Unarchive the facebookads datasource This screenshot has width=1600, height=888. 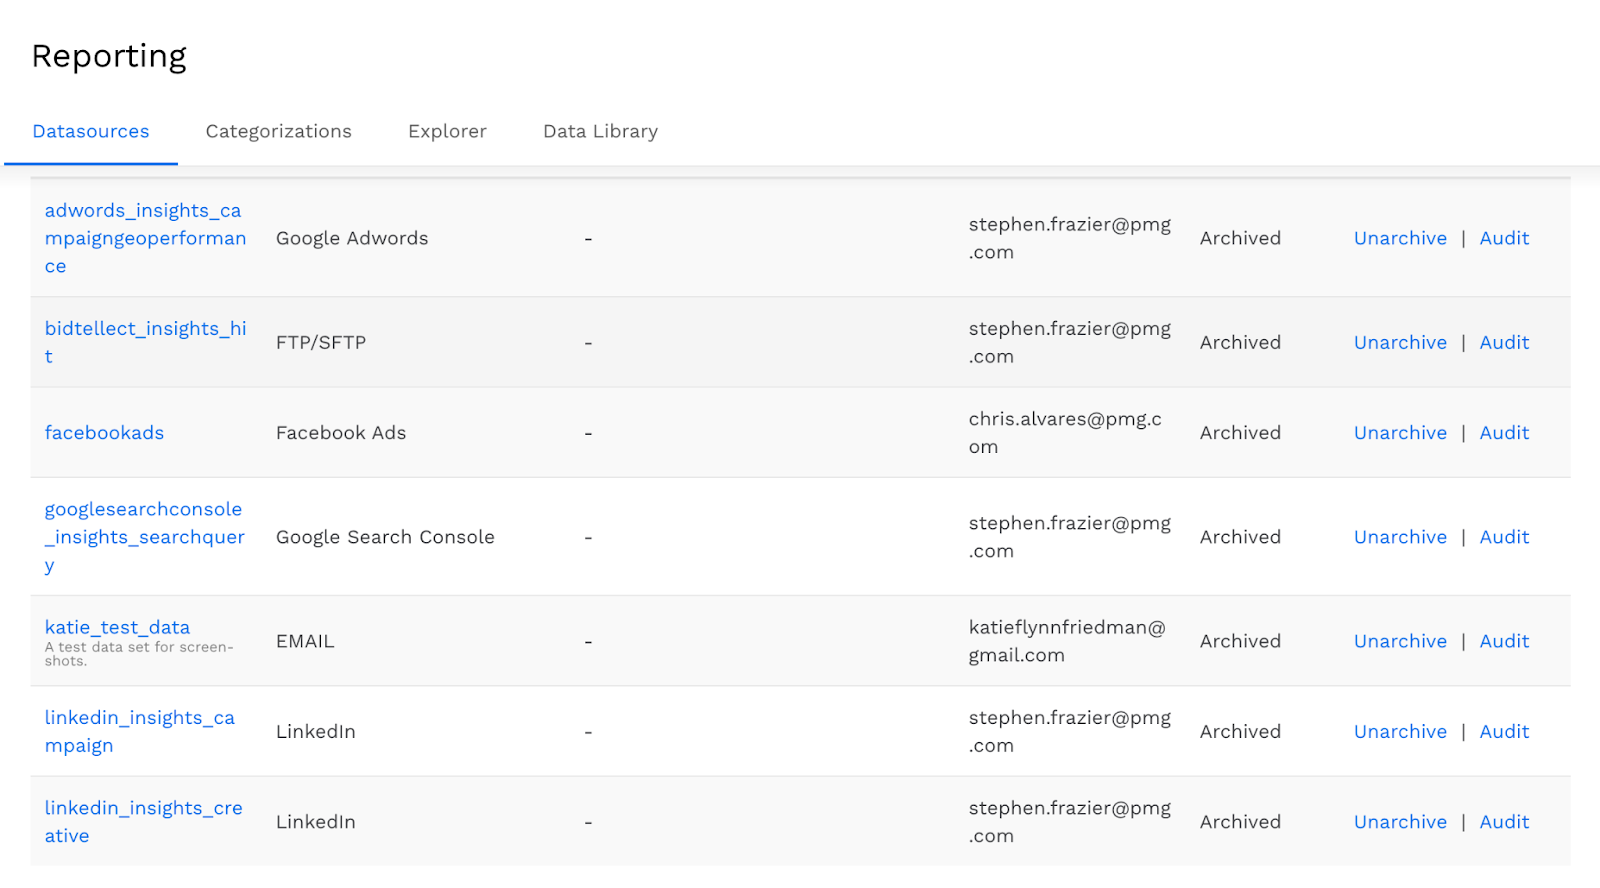pyautogui.click(x=1400, y=433)
